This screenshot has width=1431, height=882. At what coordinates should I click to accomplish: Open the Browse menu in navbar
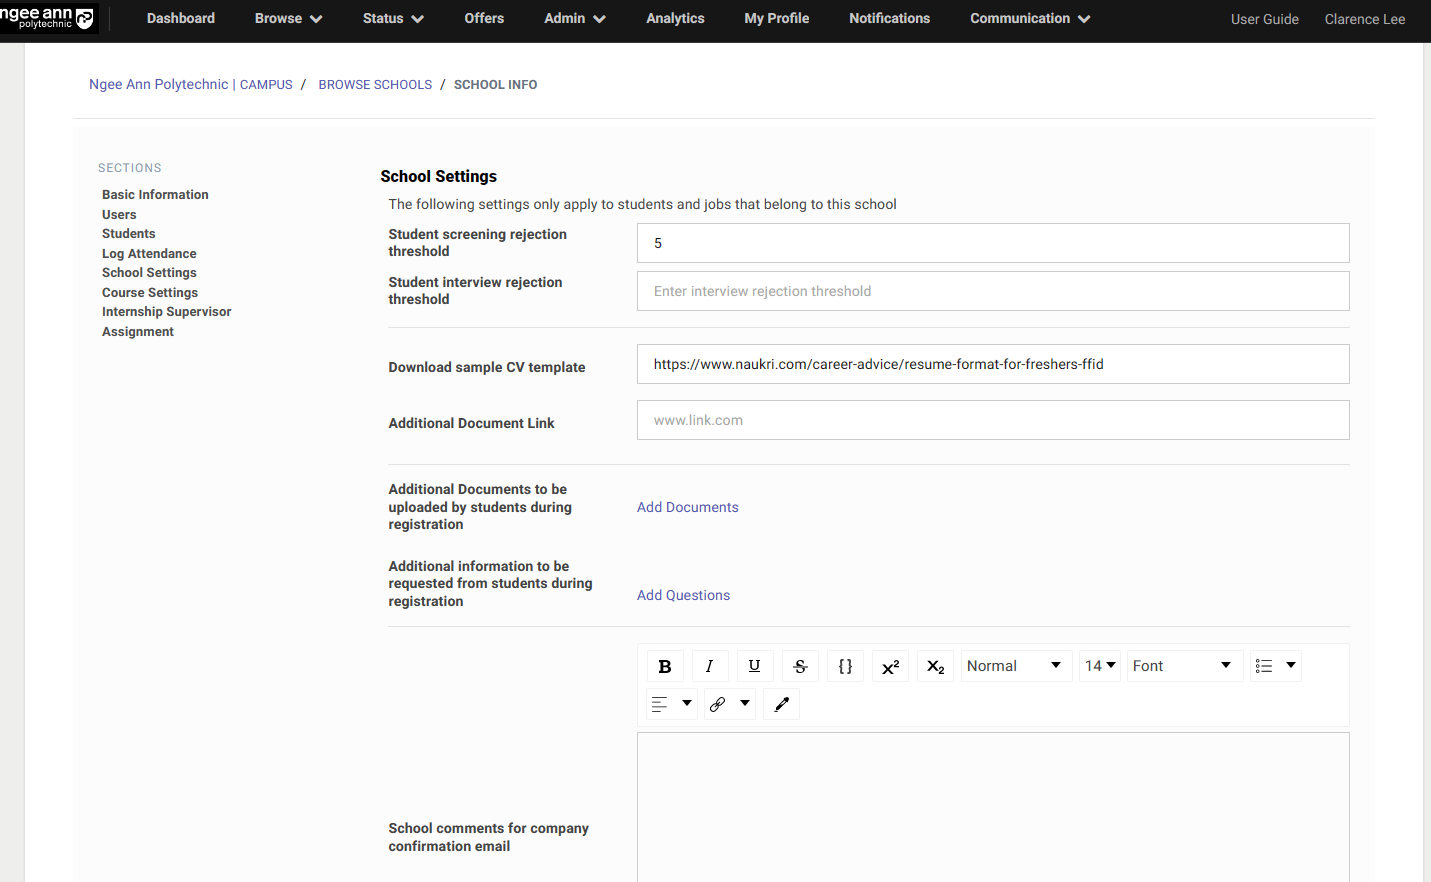point(288,19)
